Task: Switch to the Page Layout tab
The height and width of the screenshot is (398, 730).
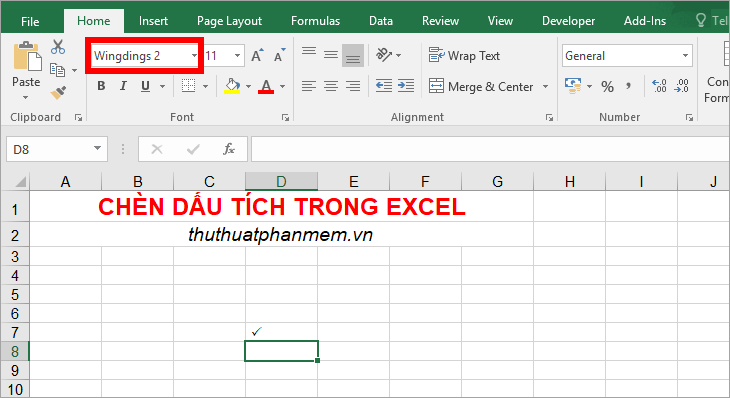Action: pos(229,21)
